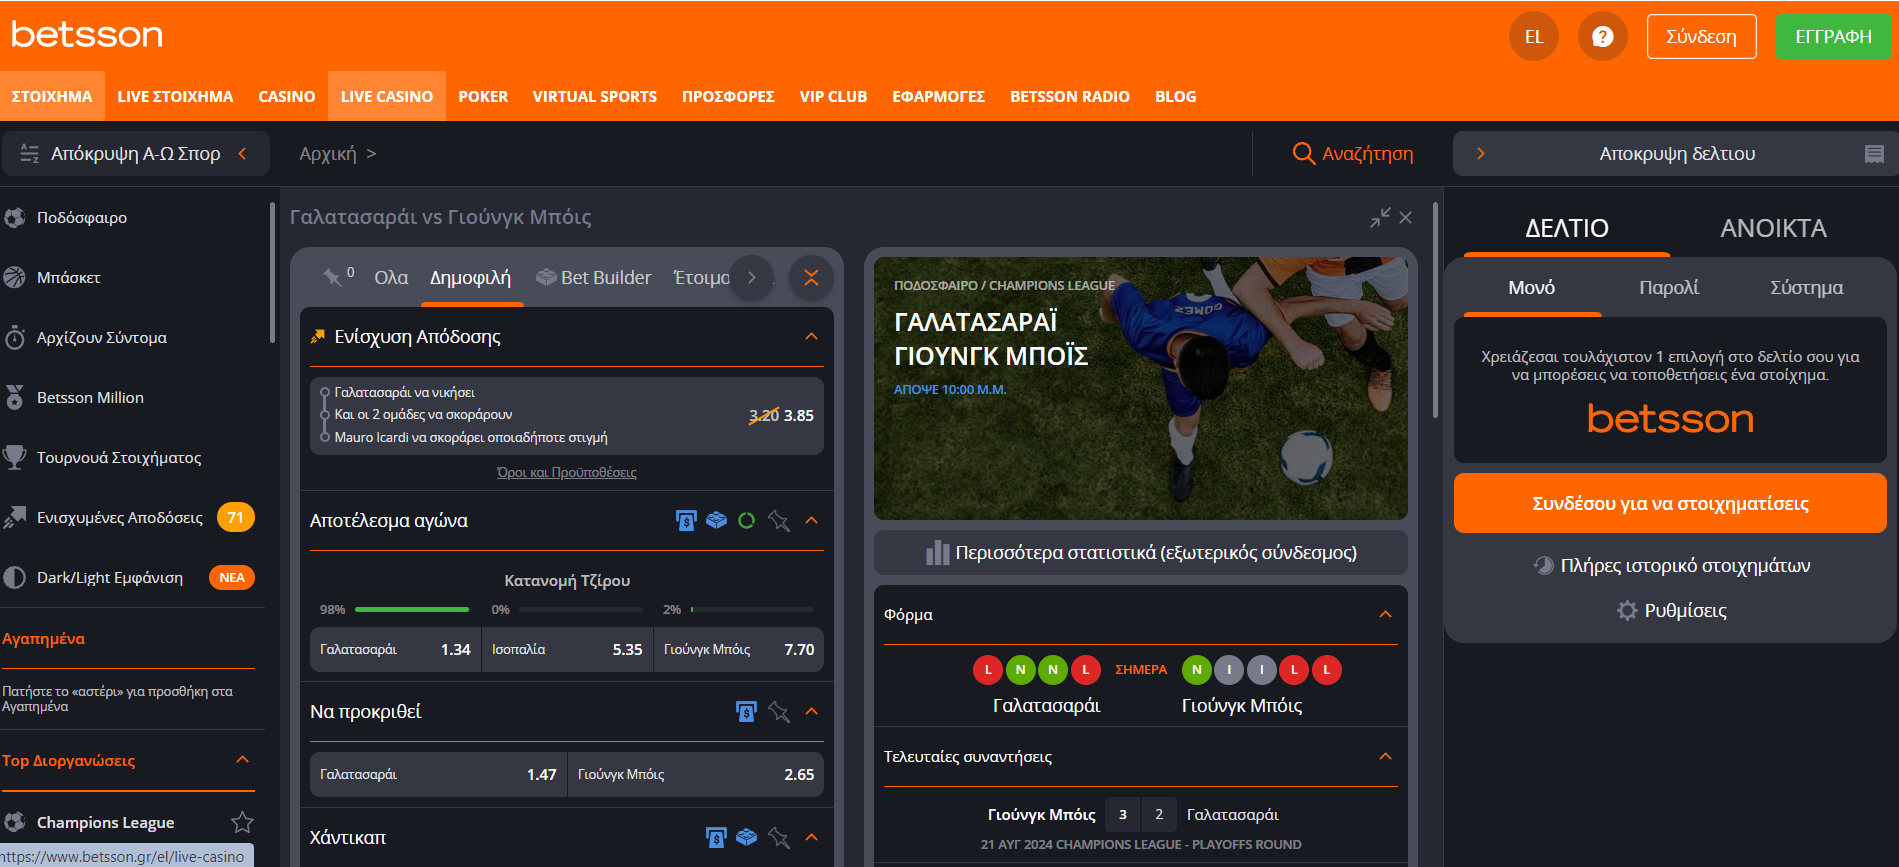Click the Αρχίζουν Σύντομα stopwatch icon
The height and width of the screenshot is (867, 1899).
point(15,337)
